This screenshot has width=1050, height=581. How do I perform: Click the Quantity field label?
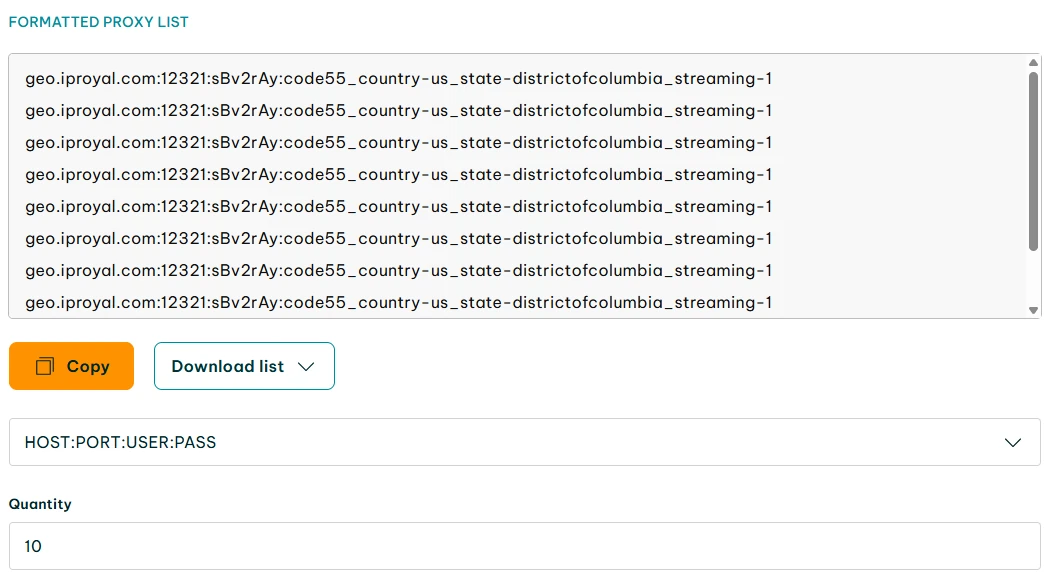coord(40,504)
